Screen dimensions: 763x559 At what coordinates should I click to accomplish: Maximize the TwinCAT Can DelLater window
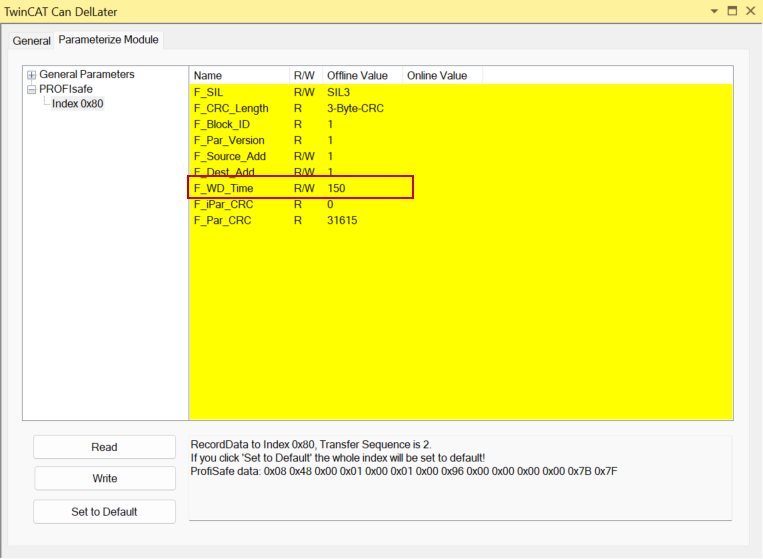point(732,11)
